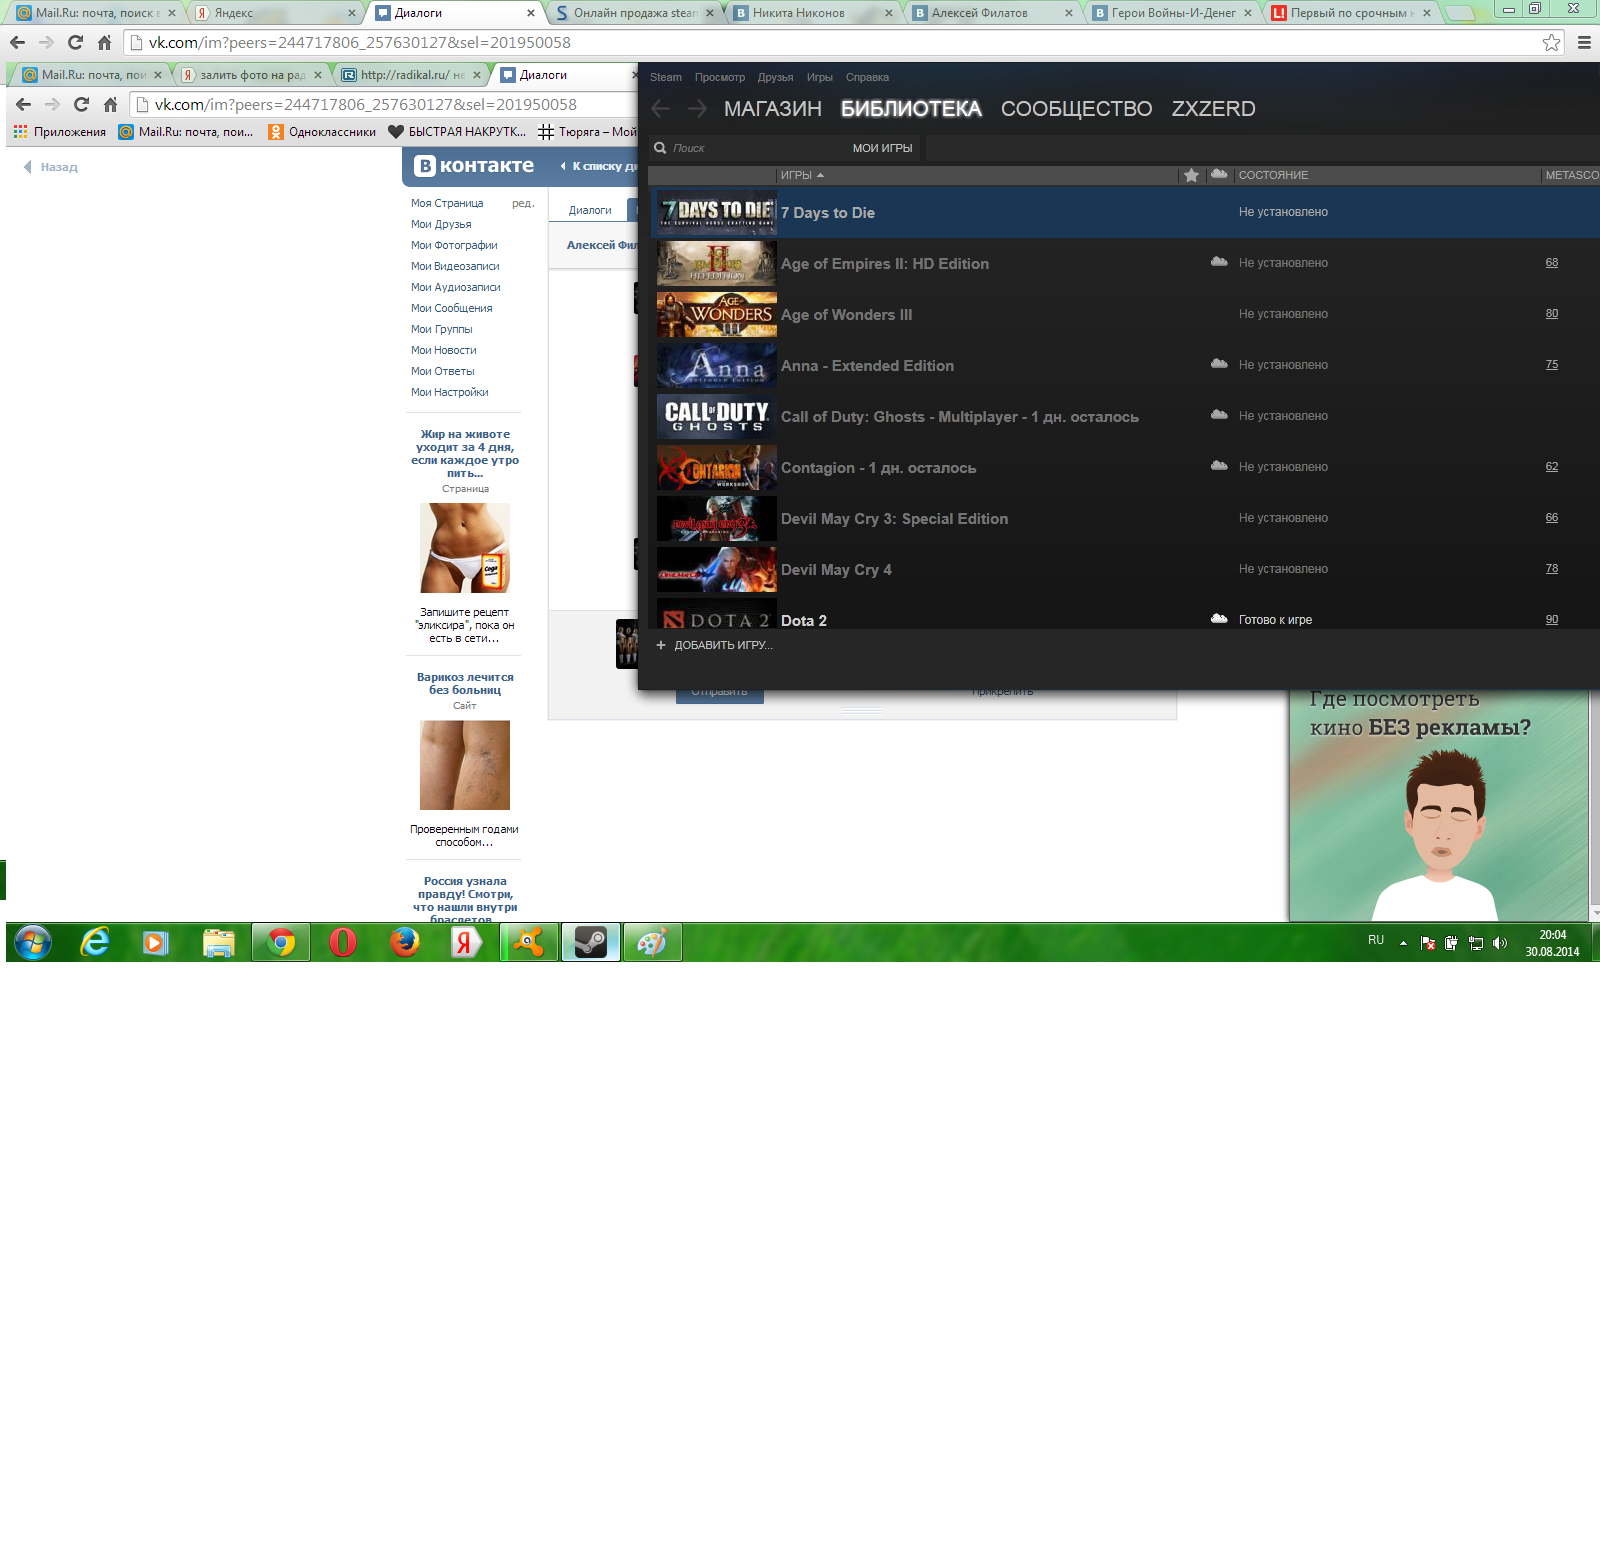The image size is (1600, 1544).
Task: Click the Steam forward navigation arrow
Action: 697,108
